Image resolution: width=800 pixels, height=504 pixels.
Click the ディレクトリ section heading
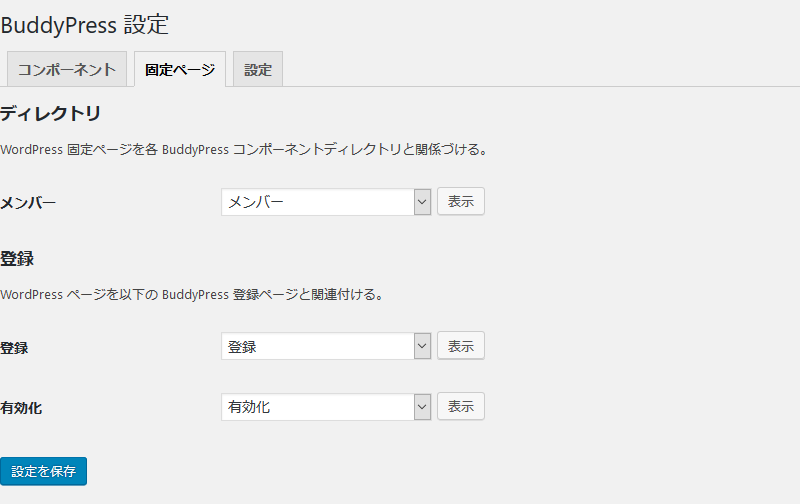pos(51,113)
